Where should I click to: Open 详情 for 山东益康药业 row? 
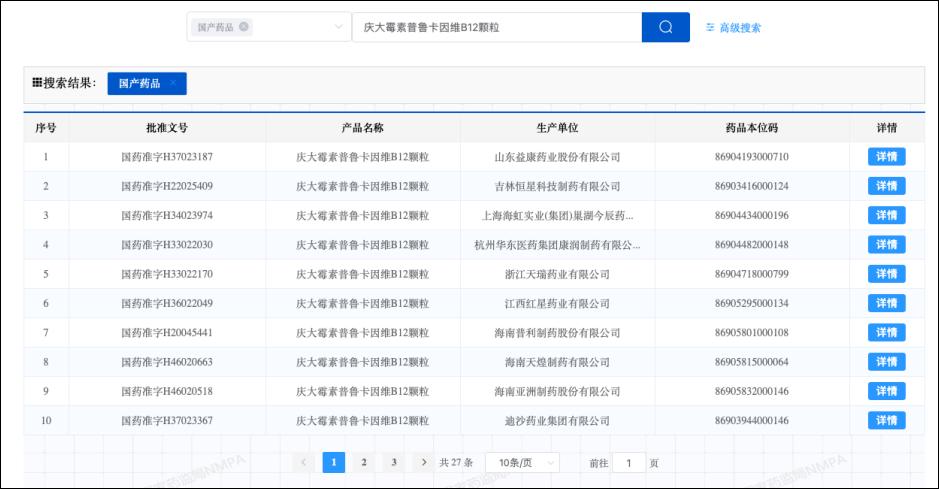coord(886,157)
